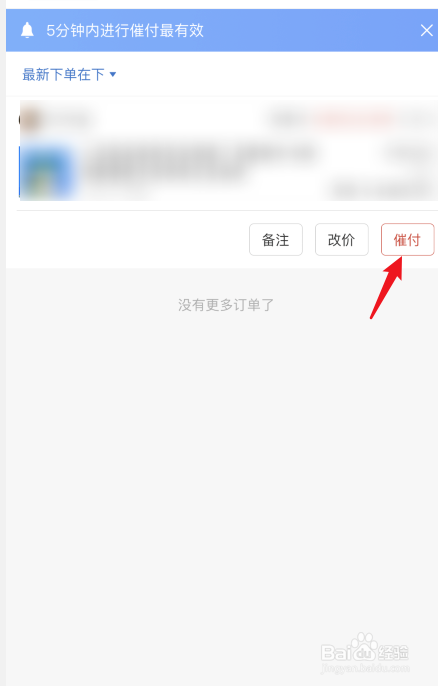Image resolution: width=438 pixels, height=686 pixels.
Task: Click the blurred red order status text
Action: tap(352, 118)
